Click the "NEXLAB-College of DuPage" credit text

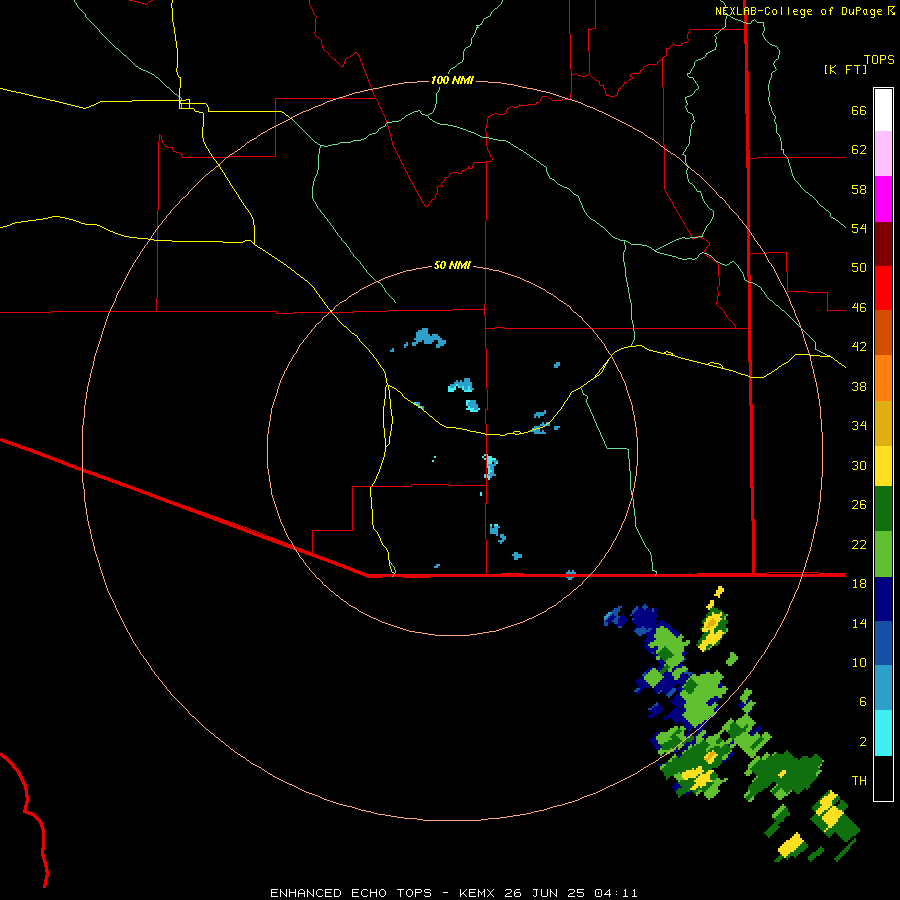coord(798,11)
